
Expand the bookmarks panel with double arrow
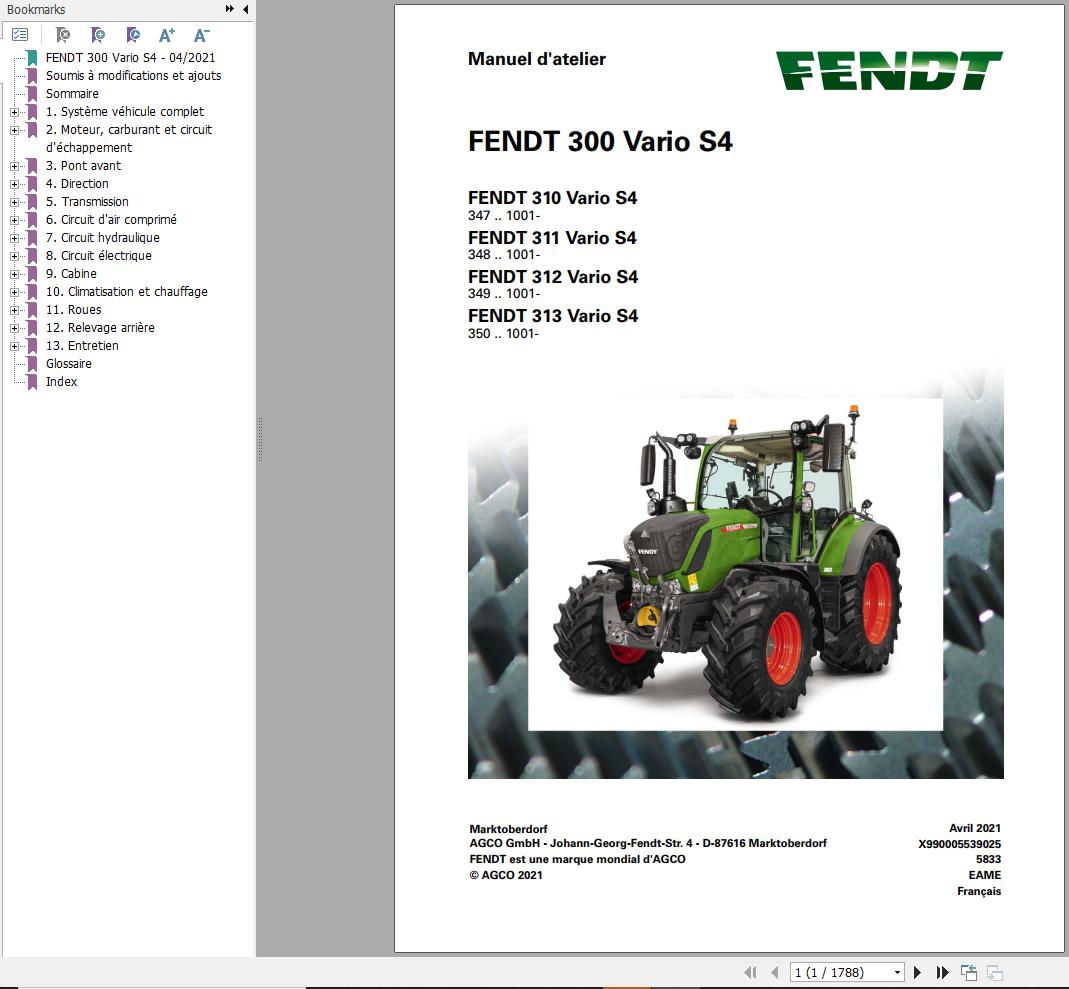pyautogui.click(x=230, y=9)
